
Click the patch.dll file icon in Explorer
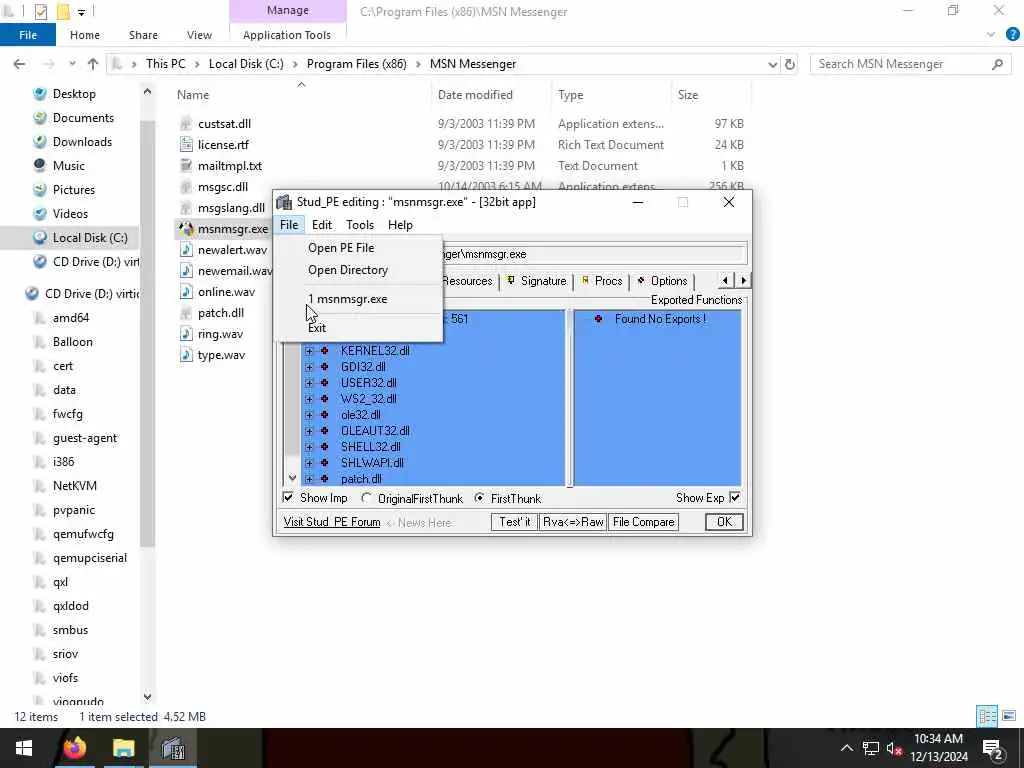coord(186,313)
